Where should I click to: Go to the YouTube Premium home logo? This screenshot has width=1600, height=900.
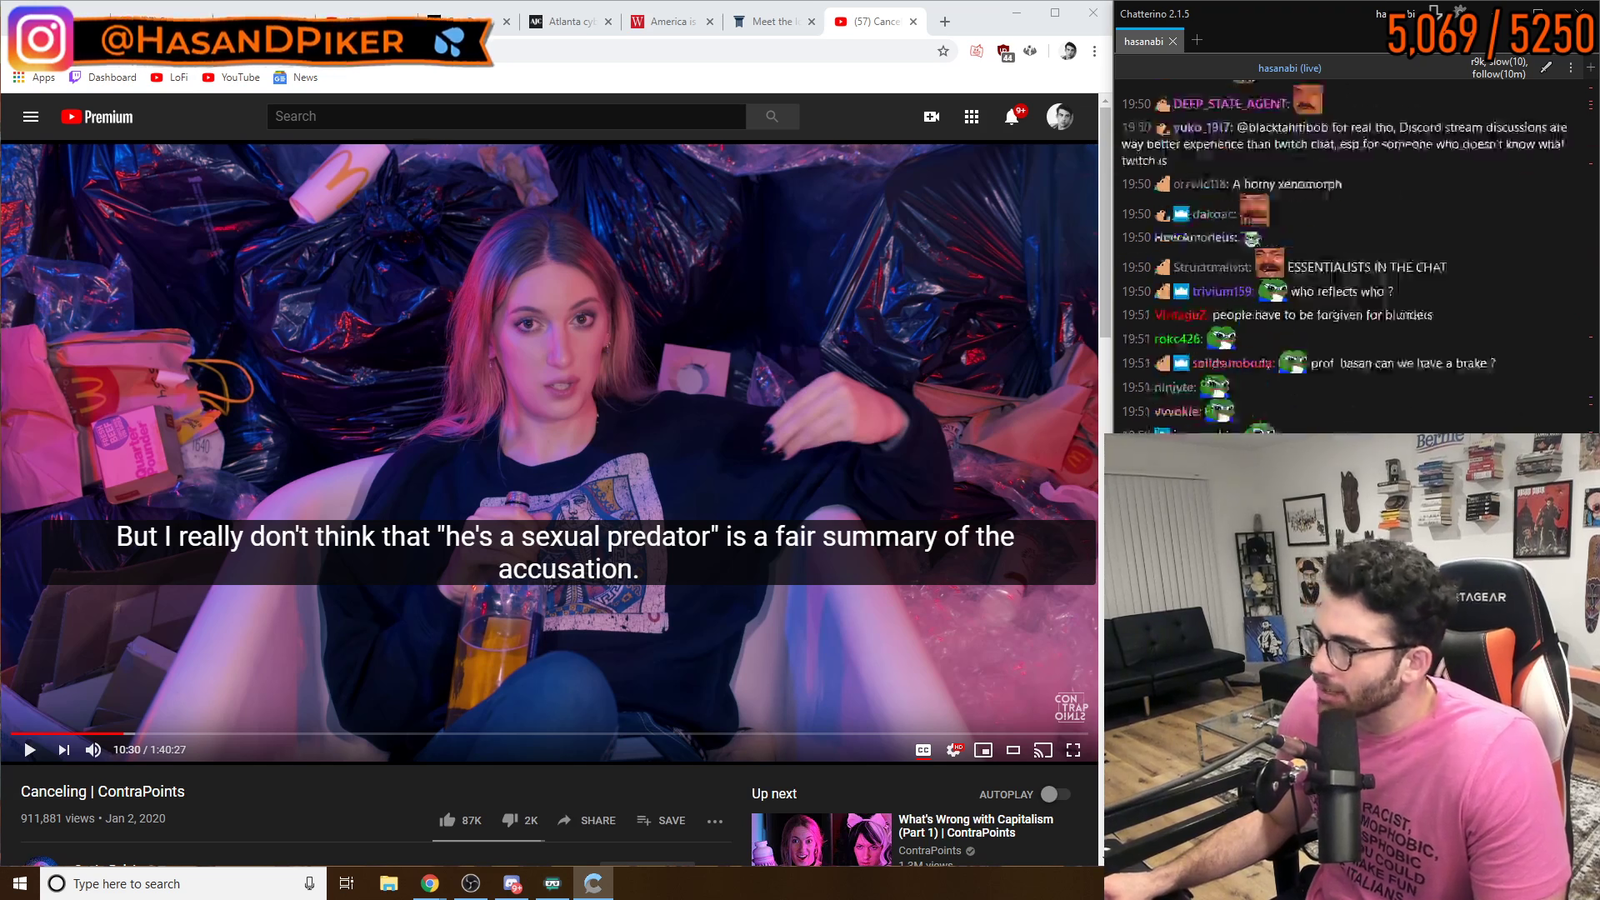[x=97, y=117]
